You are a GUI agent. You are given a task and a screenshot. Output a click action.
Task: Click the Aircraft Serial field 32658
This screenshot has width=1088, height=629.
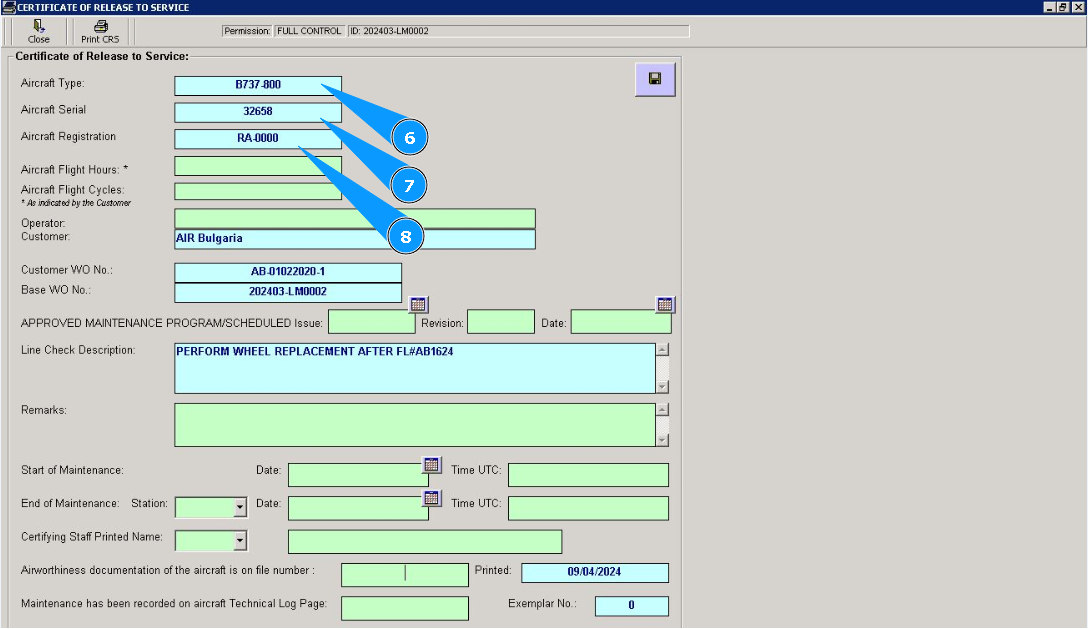point(257,112)
